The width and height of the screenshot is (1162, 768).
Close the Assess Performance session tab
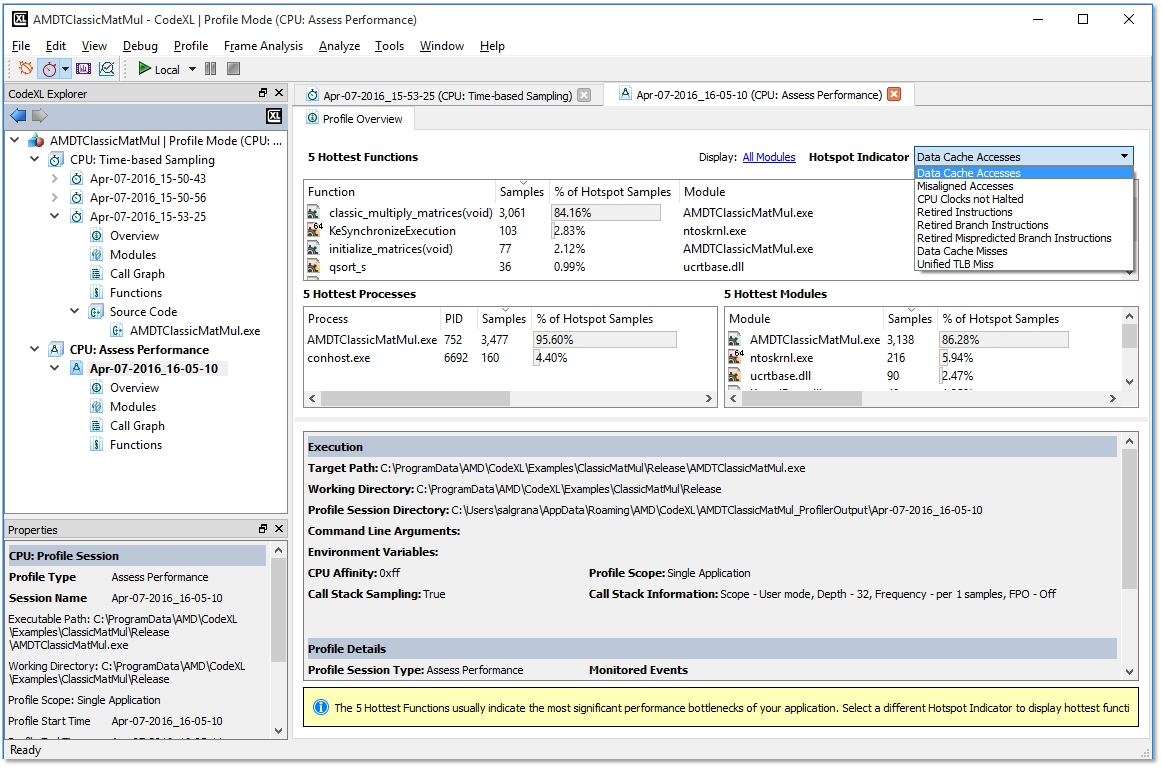click(894, 94)
